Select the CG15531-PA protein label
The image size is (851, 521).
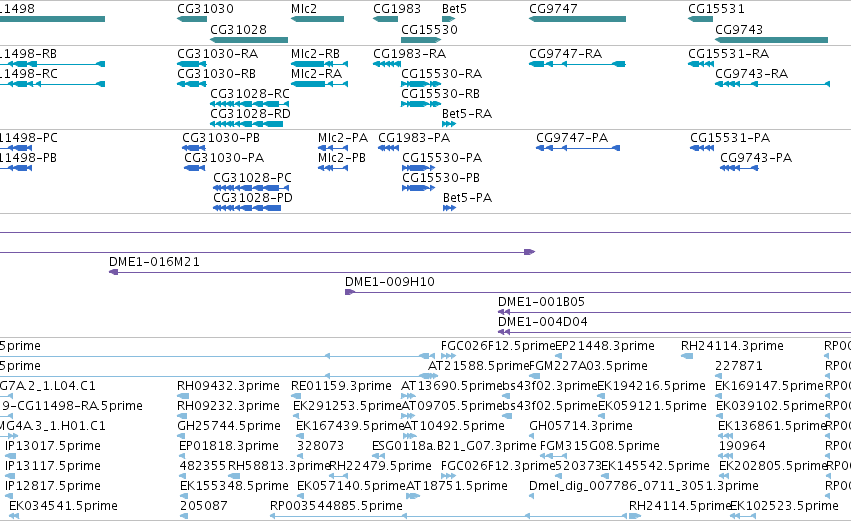coord(731,137)
